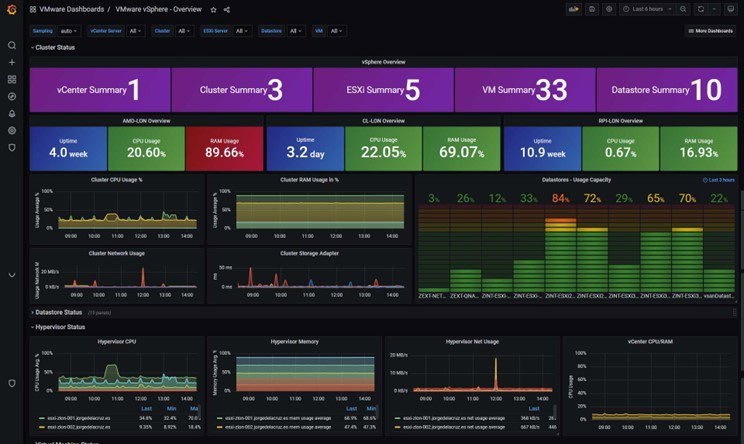This screenshot has height=444, width=744.
Task: Open the Cluster All dropdown
Action: click(x=184, y=31)
